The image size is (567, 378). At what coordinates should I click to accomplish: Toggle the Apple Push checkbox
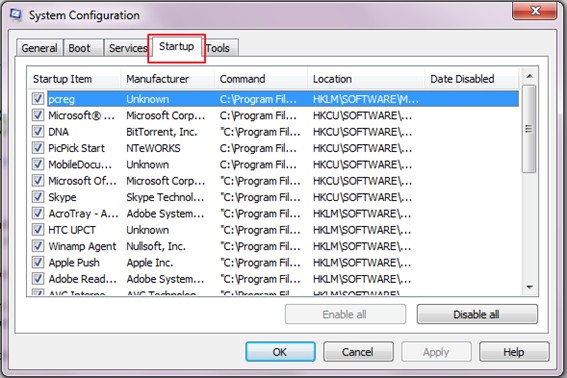tap(38, 262)
